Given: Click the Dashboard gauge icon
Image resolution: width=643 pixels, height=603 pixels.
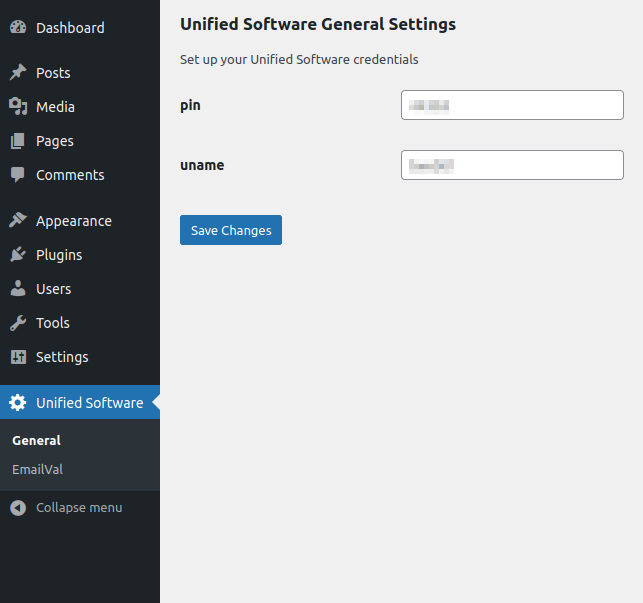Looking at the screenshot, I should pyautogui.click(x=18, y=27).
